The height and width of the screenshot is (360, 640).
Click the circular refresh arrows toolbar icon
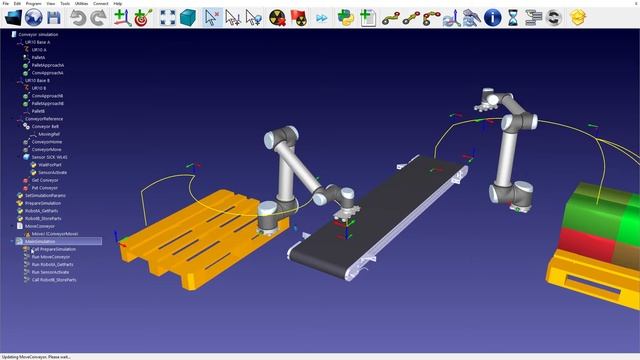(553, 18)
